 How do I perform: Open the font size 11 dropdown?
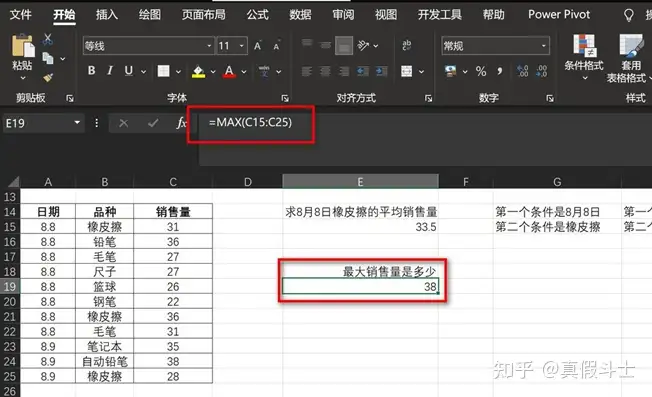[242, 46]
